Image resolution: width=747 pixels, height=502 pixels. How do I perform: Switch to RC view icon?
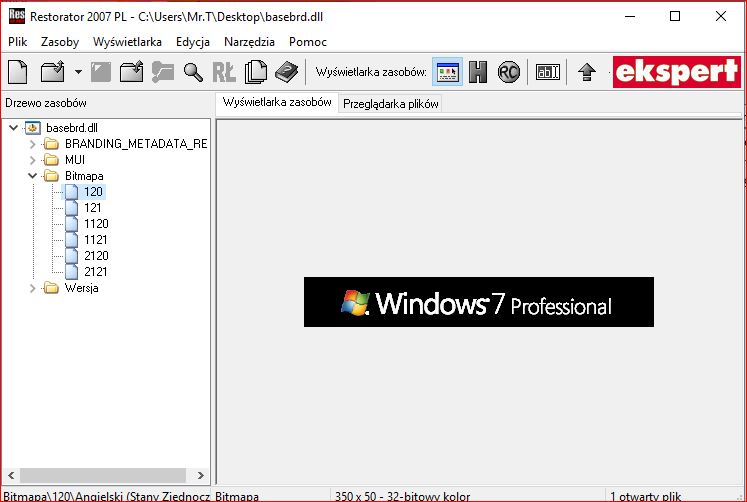click(x=509, y=72)
